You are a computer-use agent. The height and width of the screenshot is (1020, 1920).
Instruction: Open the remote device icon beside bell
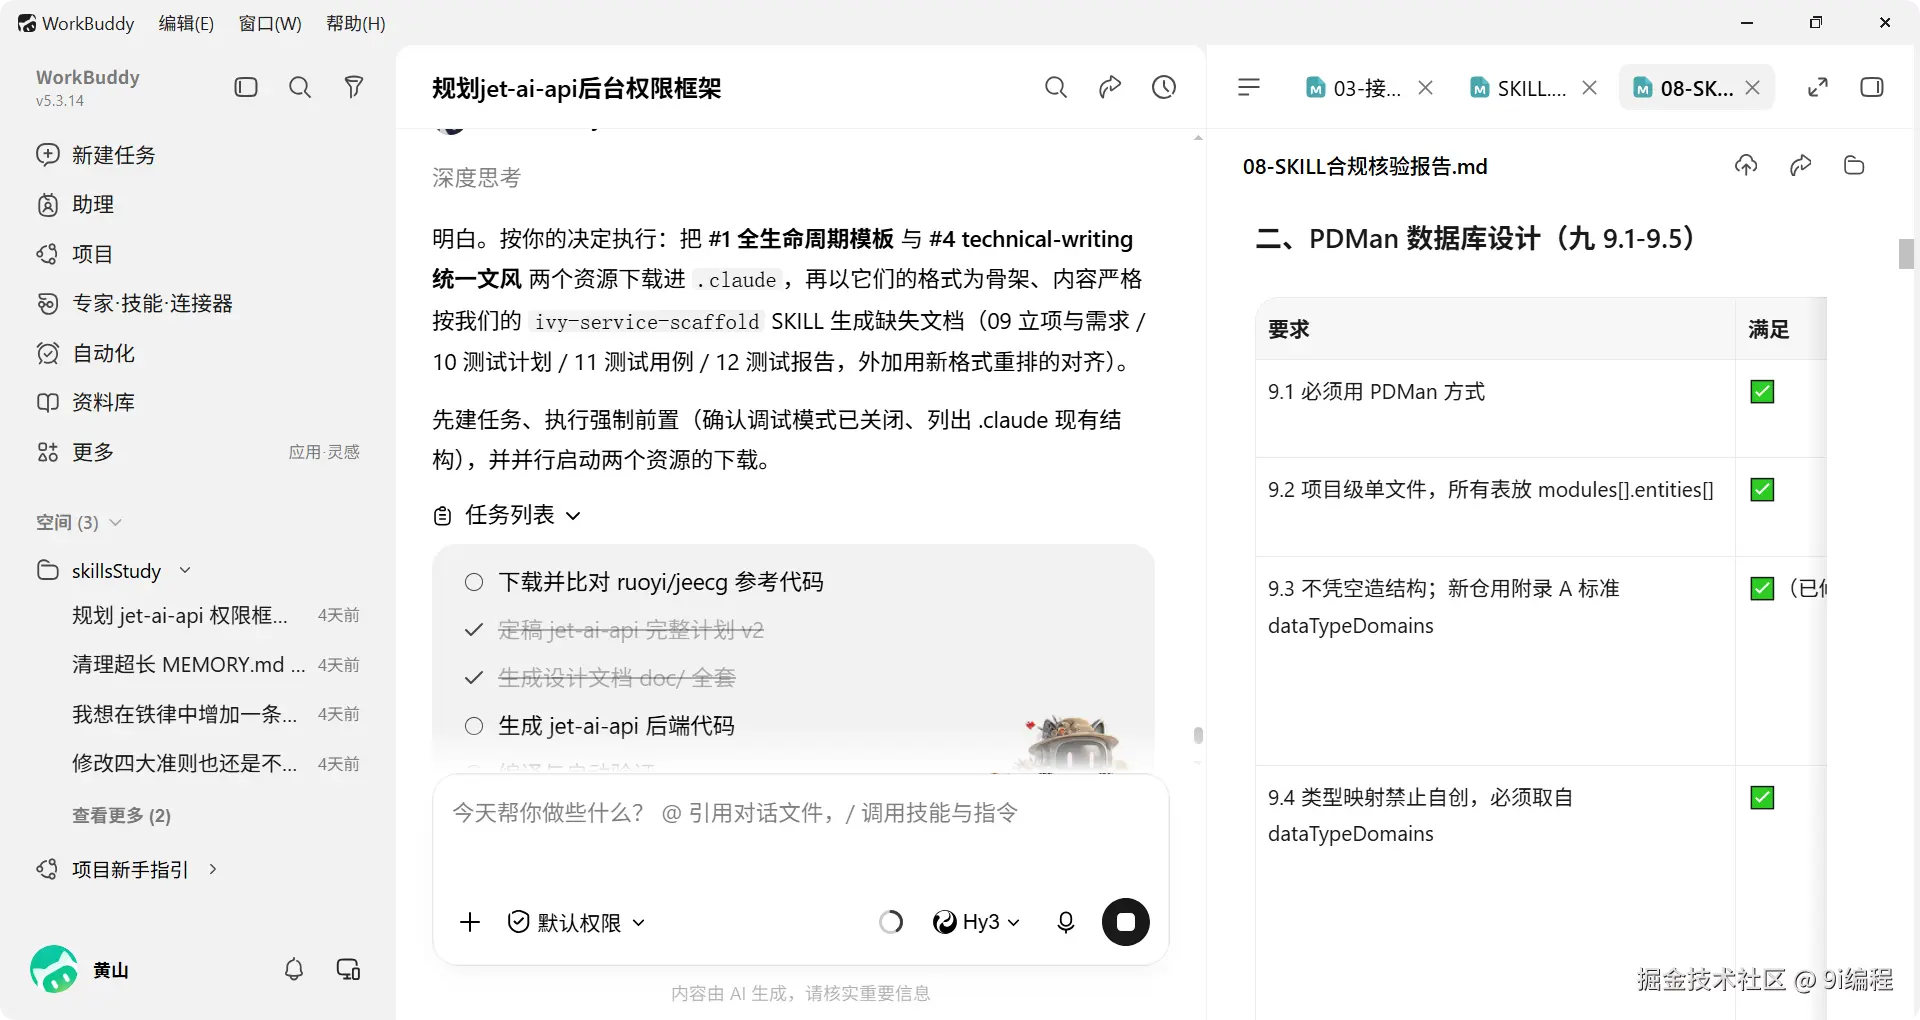point(348,969)
